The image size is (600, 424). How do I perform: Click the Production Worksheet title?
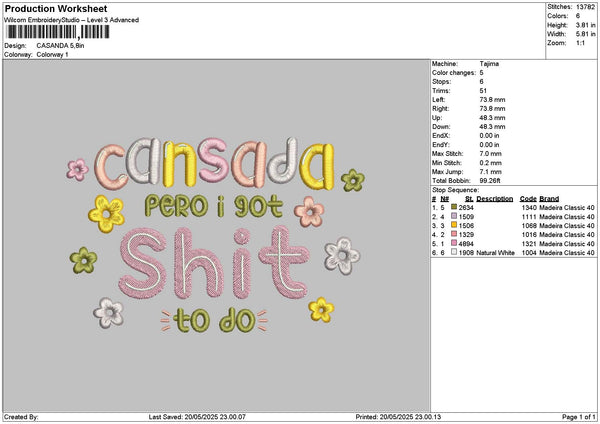(56, 8)
